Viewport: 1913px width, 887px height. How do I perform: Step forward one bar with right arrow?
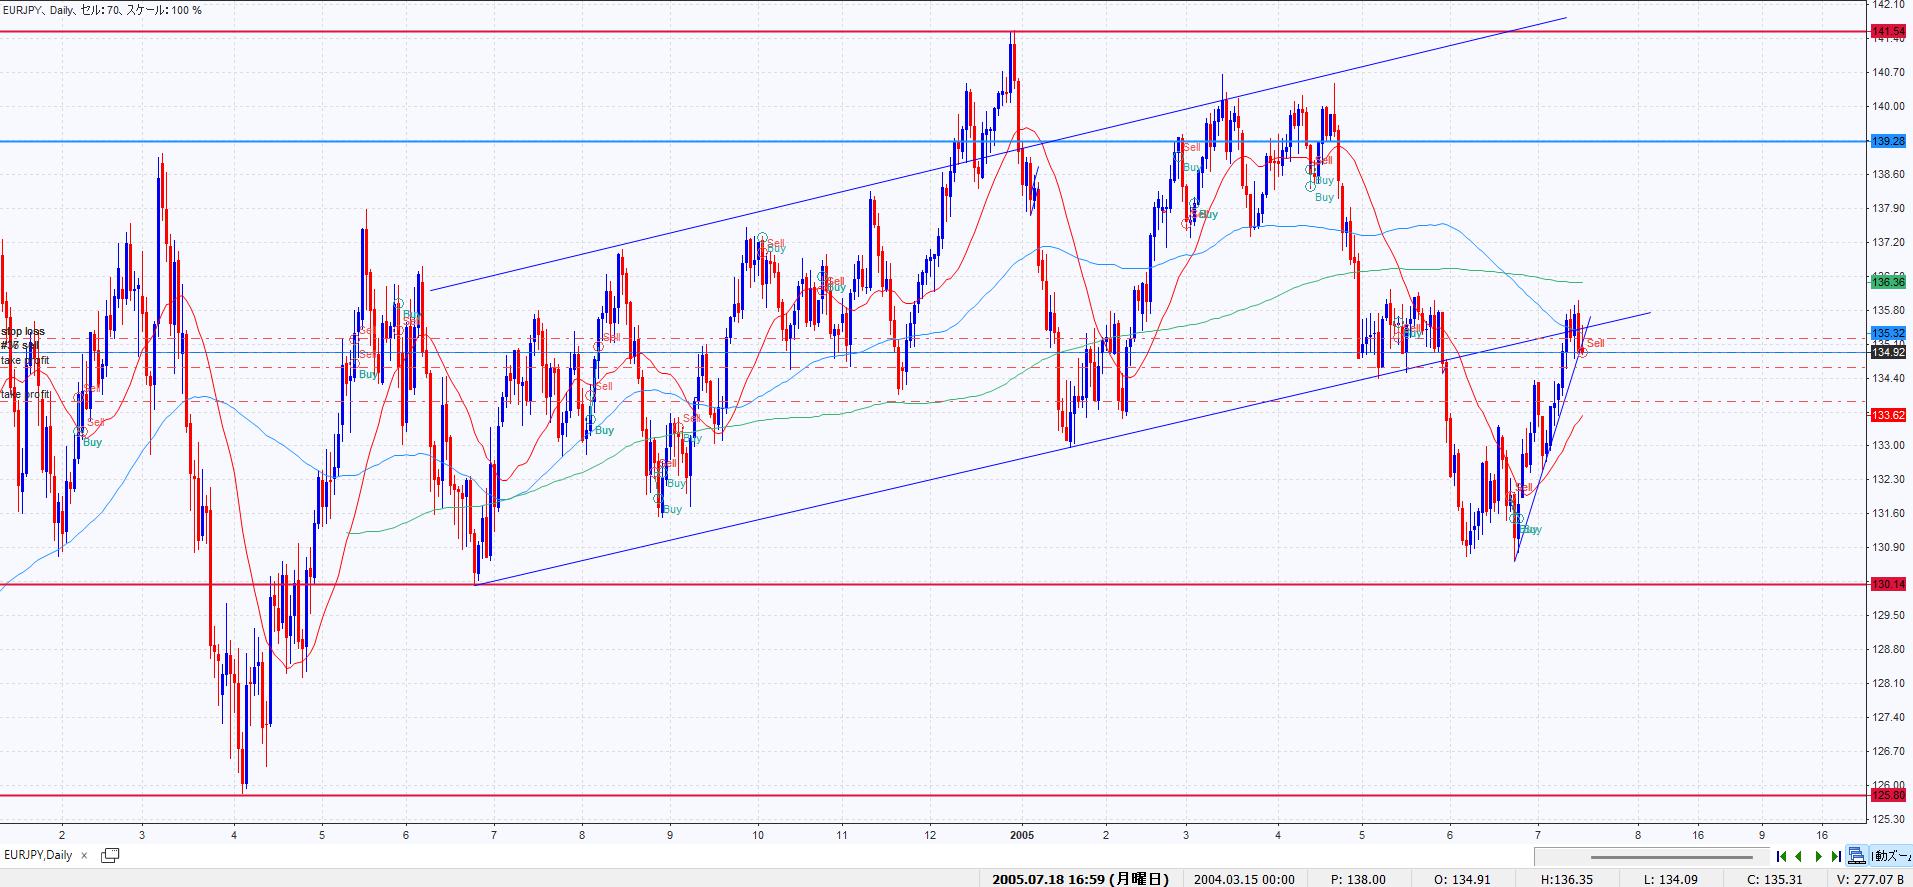1818,856
